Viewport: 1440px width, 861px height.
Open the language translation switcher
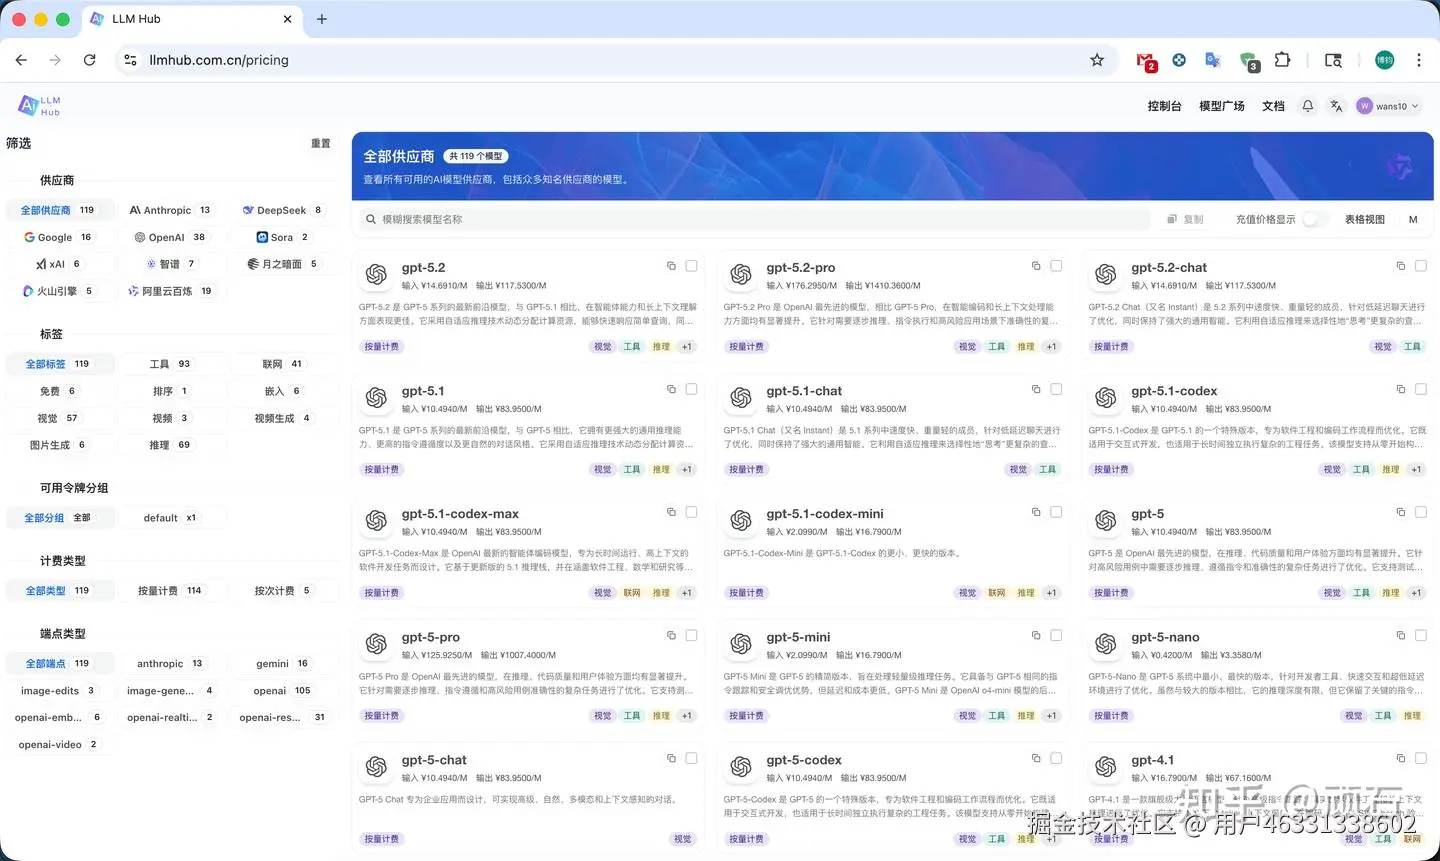coord(1336,106)
